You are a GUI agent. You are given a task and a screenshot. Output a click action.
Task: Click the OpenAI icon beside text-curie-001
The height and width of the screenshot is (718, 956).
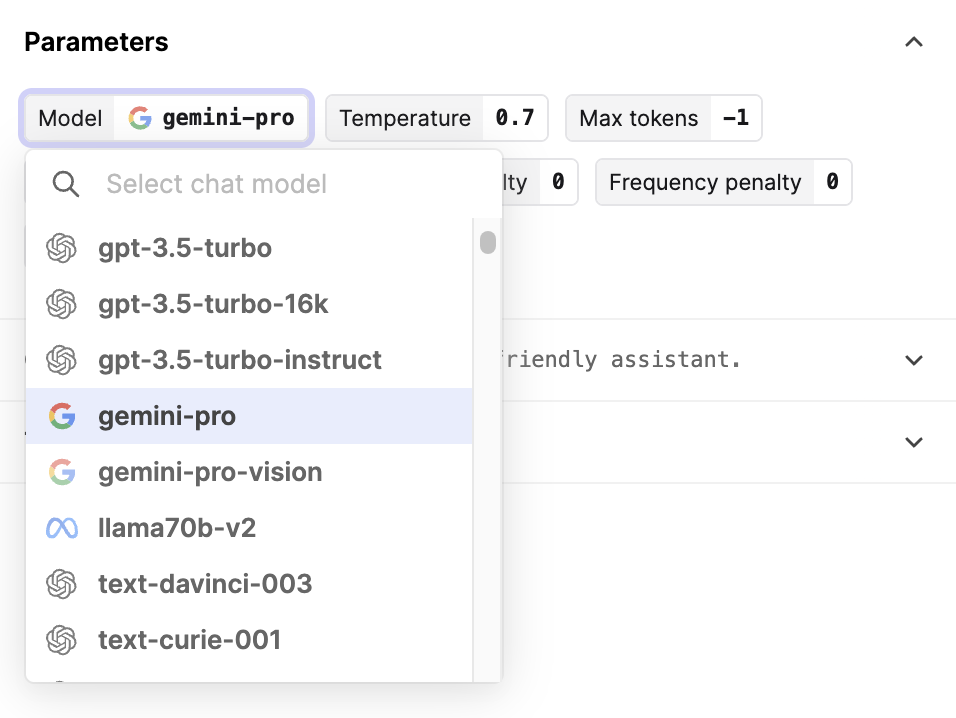62,640
